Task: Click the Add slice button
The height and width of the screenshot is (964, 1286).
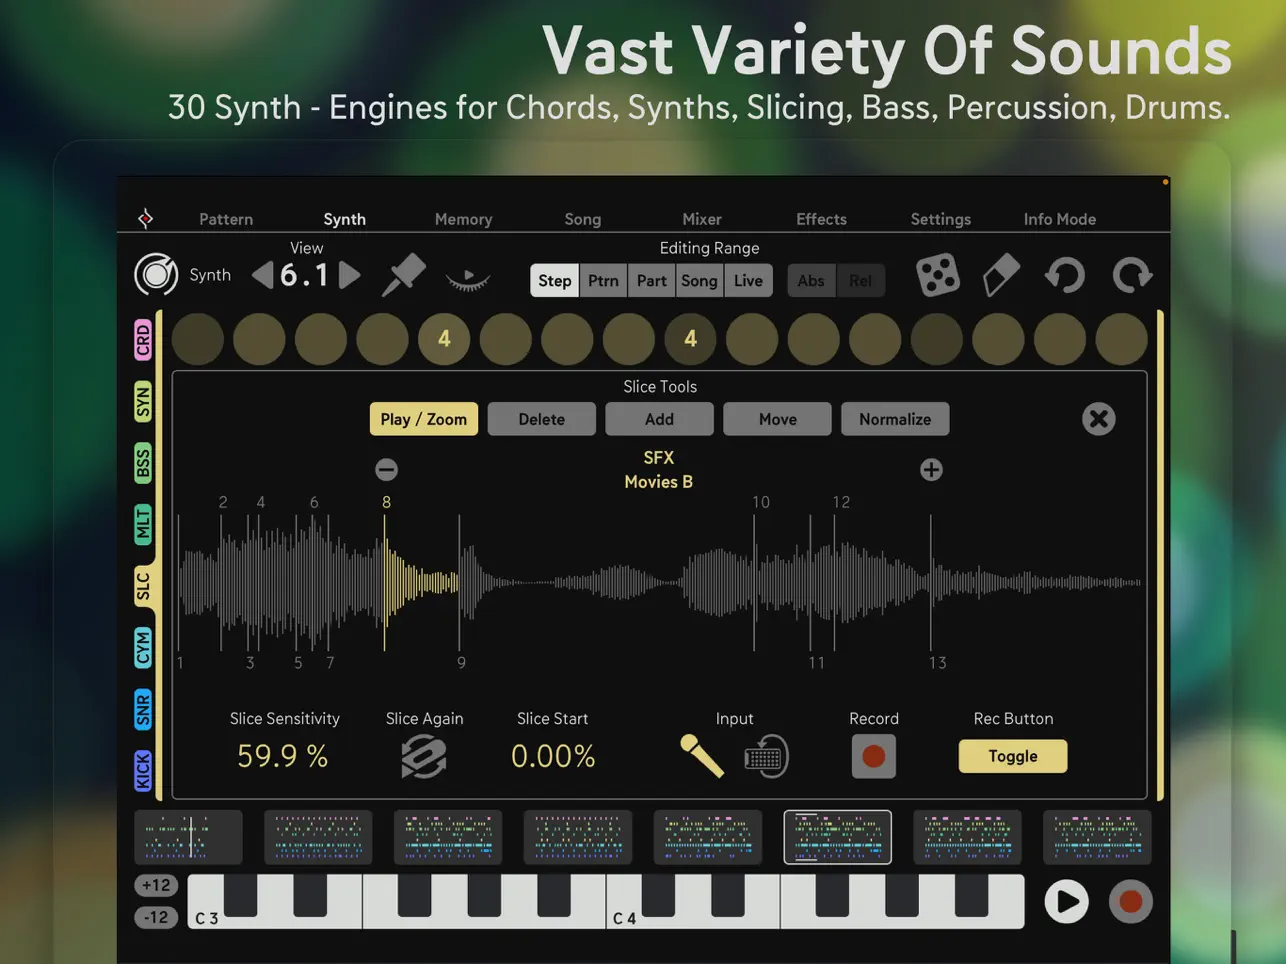Action: click(659, 419)
